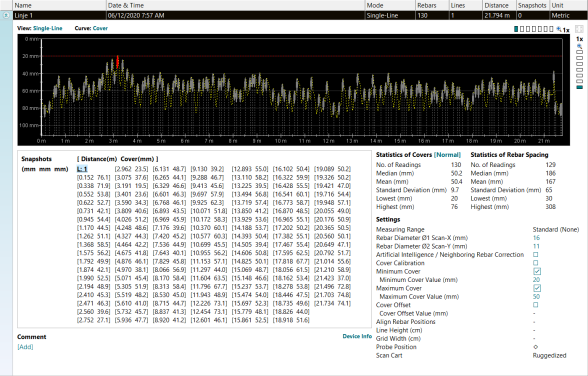Click [Add] to add a comment

tap(25, 347)
